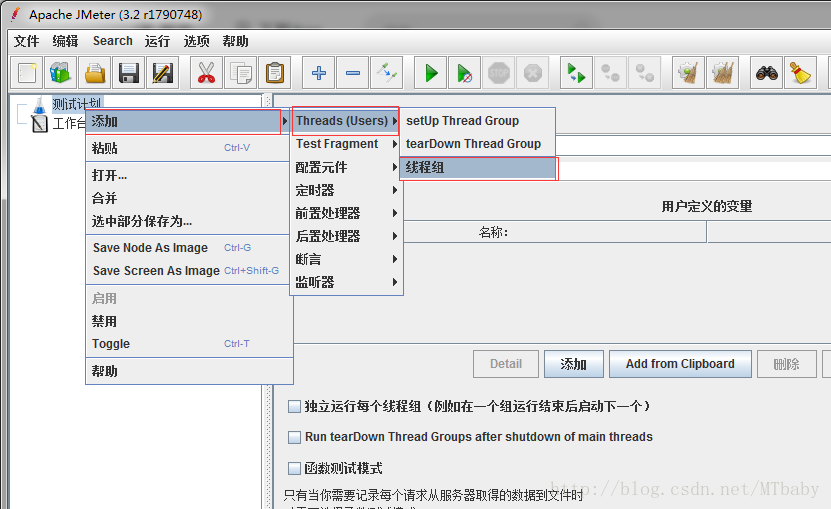Open Search with binoculars icon

(767, 73)
